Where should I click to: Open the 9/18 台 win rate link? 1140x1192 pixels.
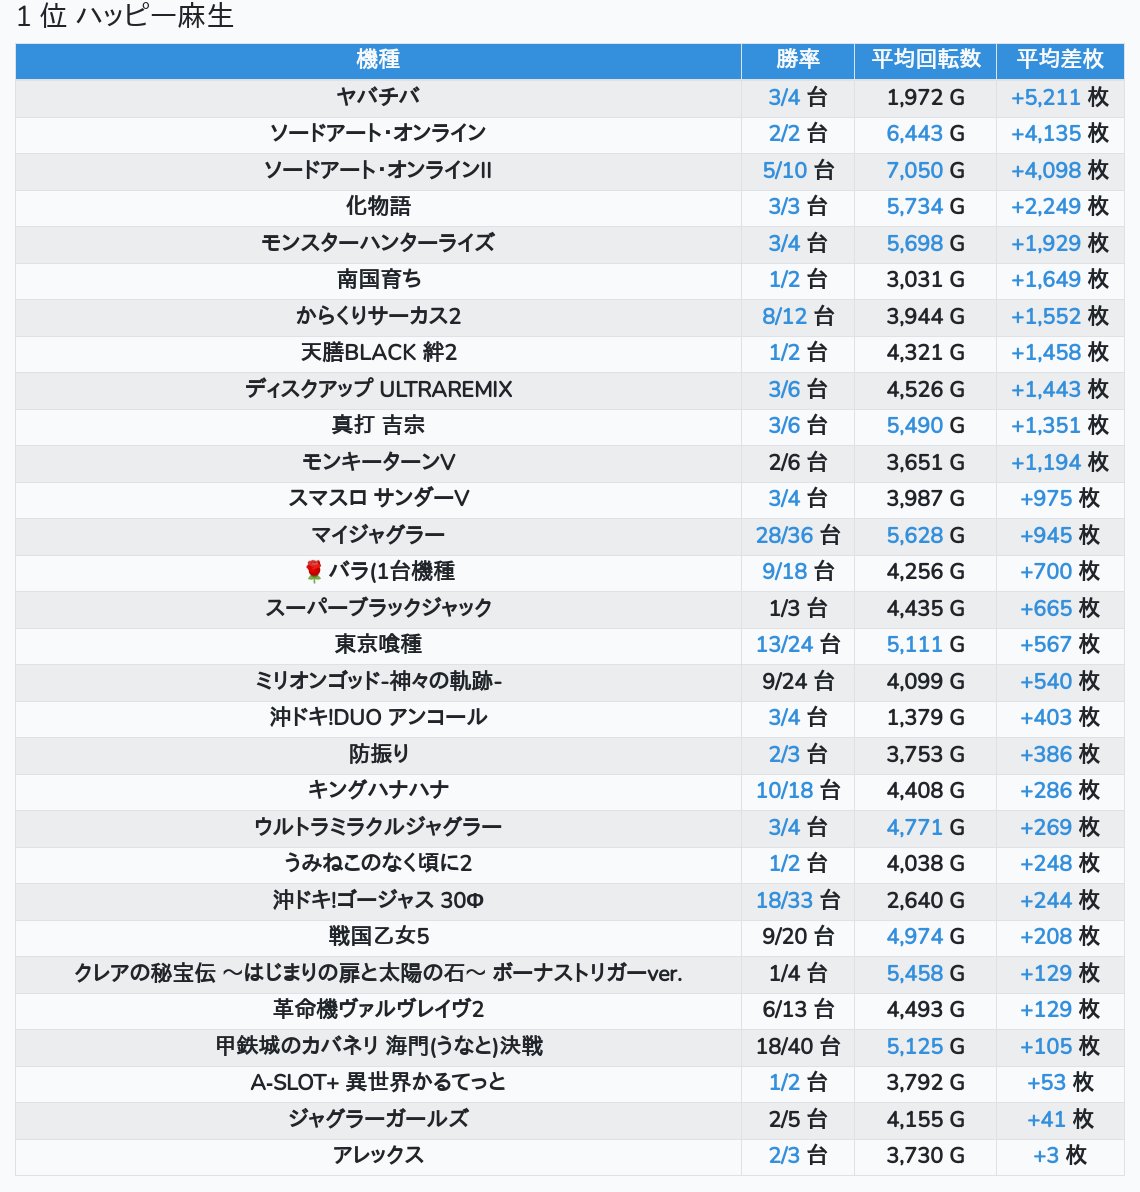click(x=785, y=572)
